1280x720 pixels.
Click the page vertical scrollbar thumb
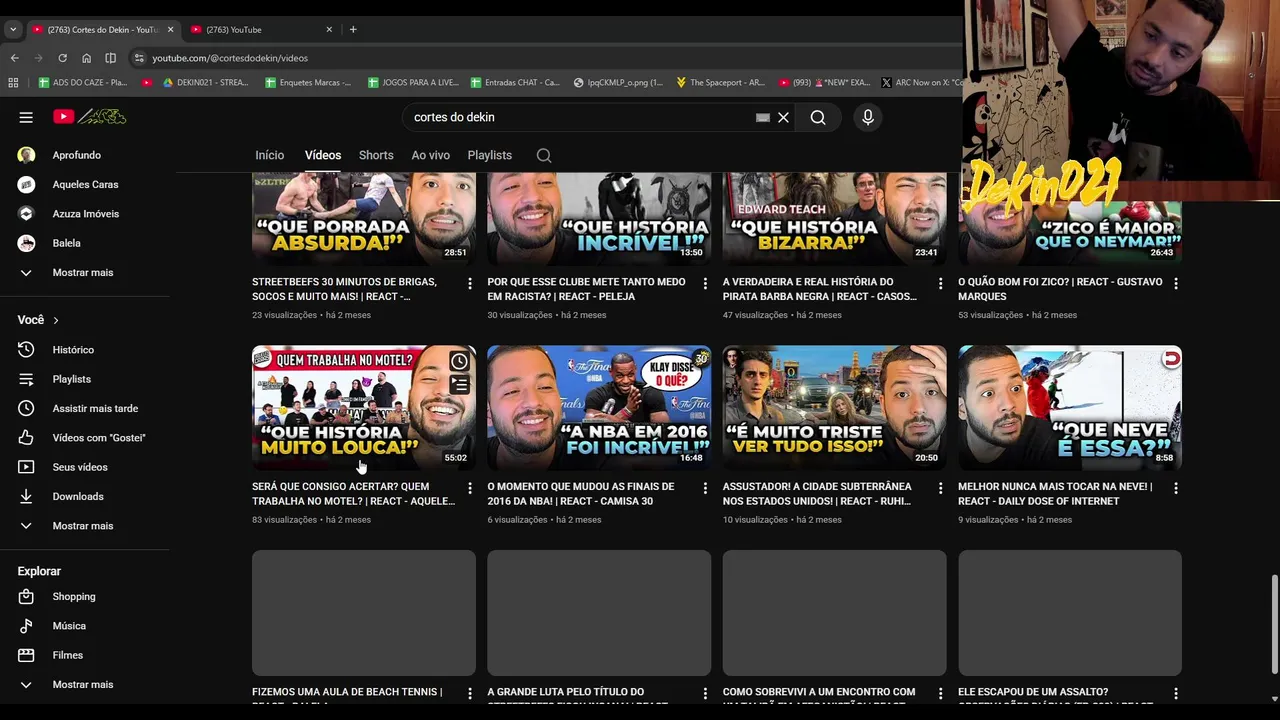[1274, 624]
